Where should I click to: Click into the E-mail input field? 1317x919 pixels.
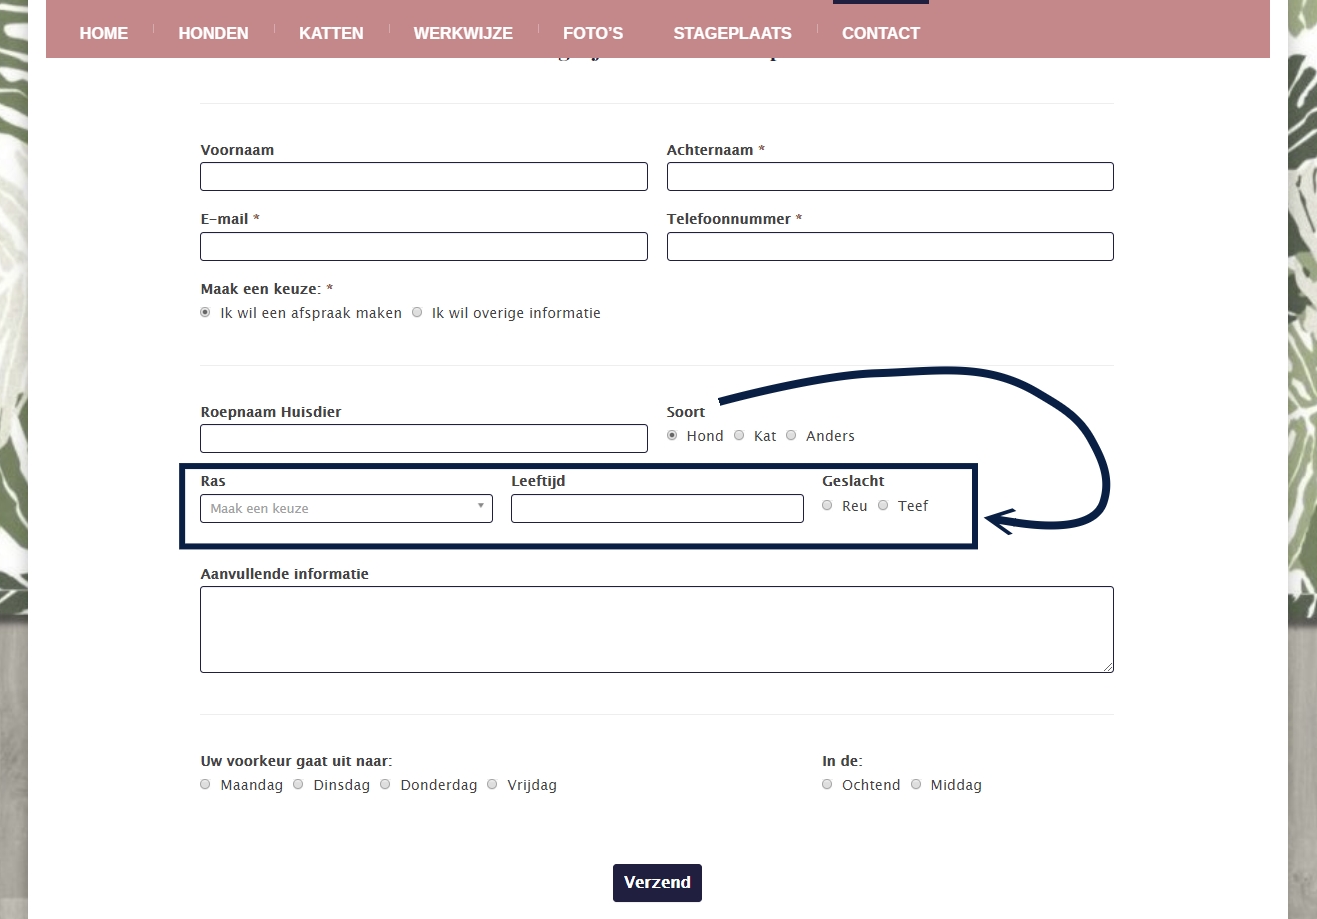(x=424, y=247)
